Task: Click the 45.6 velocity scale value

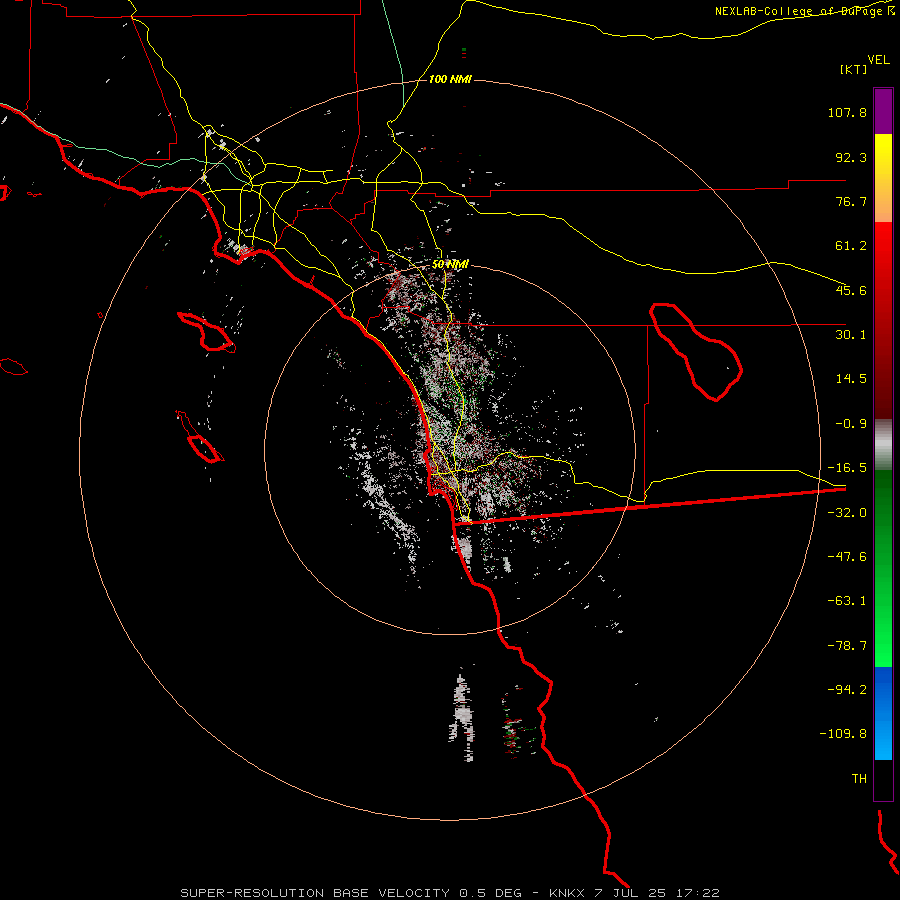Action: click(851, 290)
